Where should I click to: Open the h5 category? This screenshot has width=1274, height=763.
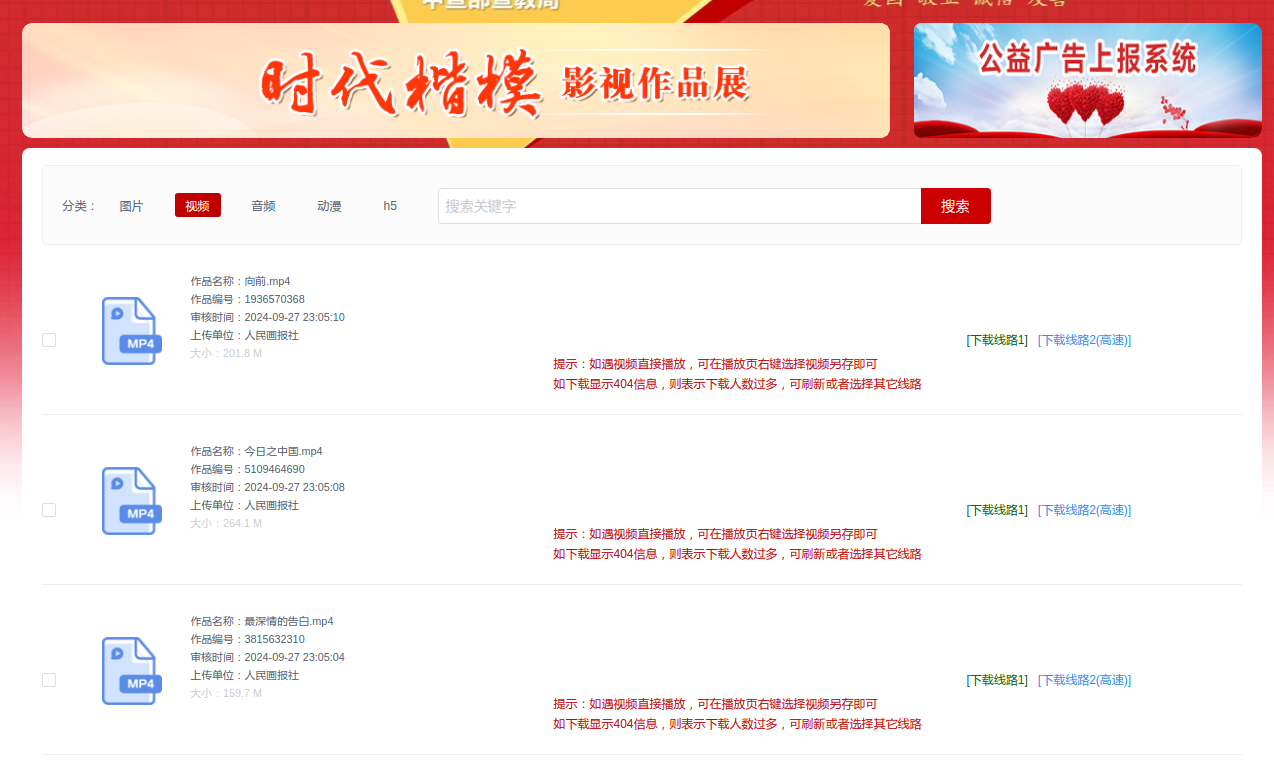(x=389, y=205)
